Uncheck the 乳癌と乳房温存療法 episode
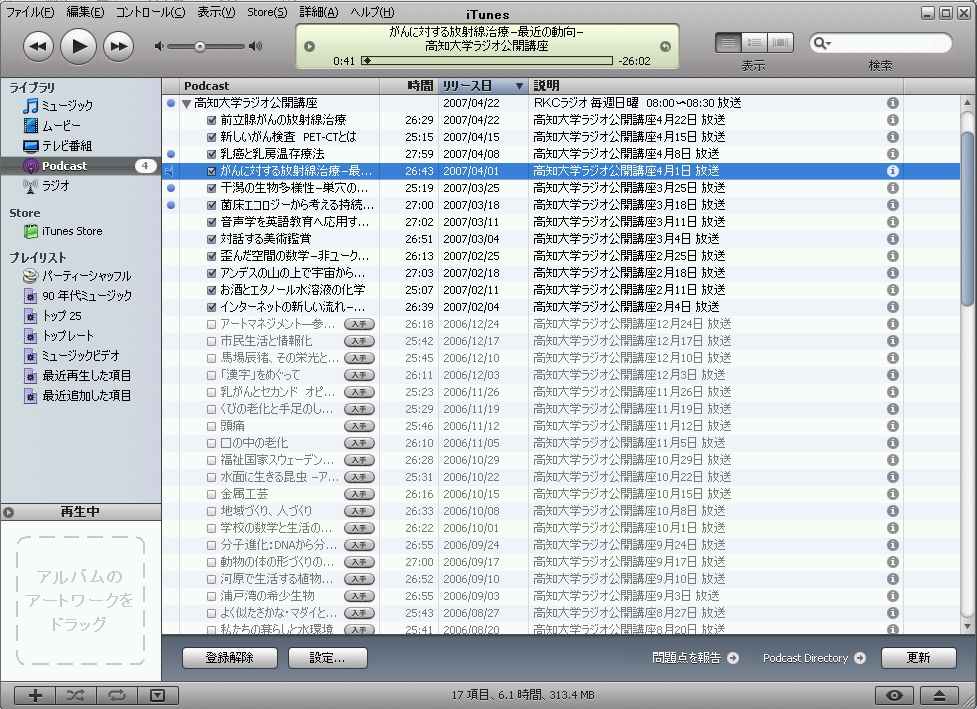 (211, 154)
